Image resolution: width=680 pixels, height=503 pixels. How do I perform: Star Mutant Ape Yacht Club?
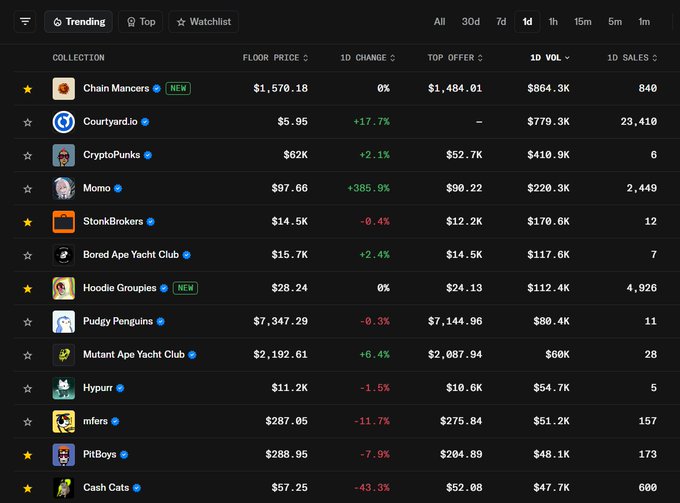click(28, 355)
